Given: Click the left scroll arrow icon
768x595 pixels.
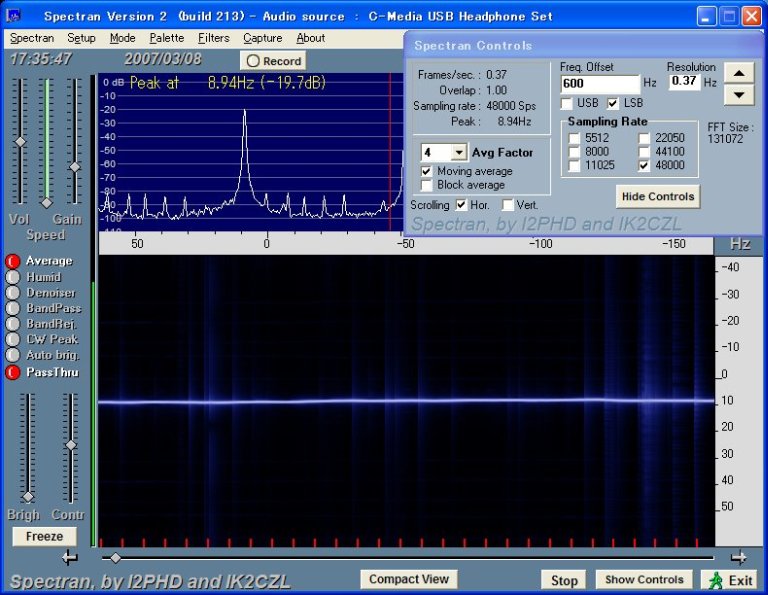Looking at the screenshot, I should pos(70,558).
